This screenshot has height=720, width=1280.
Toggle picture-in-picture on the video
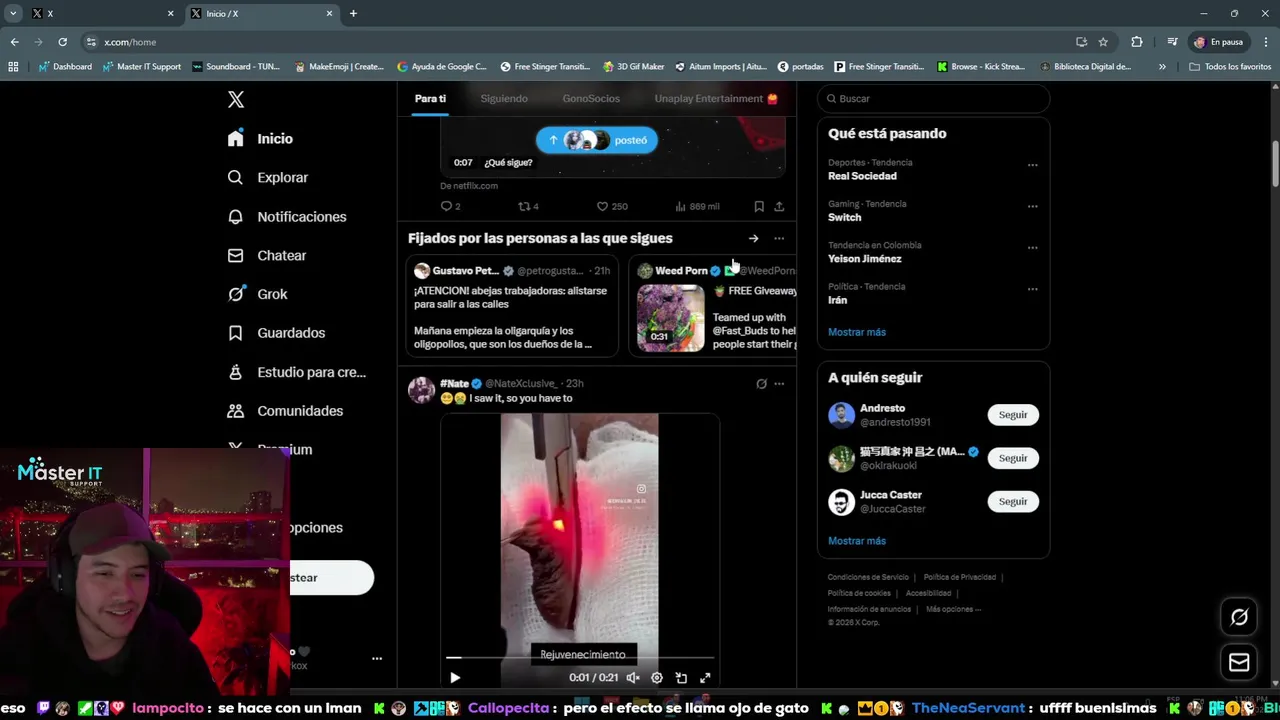pyautogui.click(x=681, y=677)
